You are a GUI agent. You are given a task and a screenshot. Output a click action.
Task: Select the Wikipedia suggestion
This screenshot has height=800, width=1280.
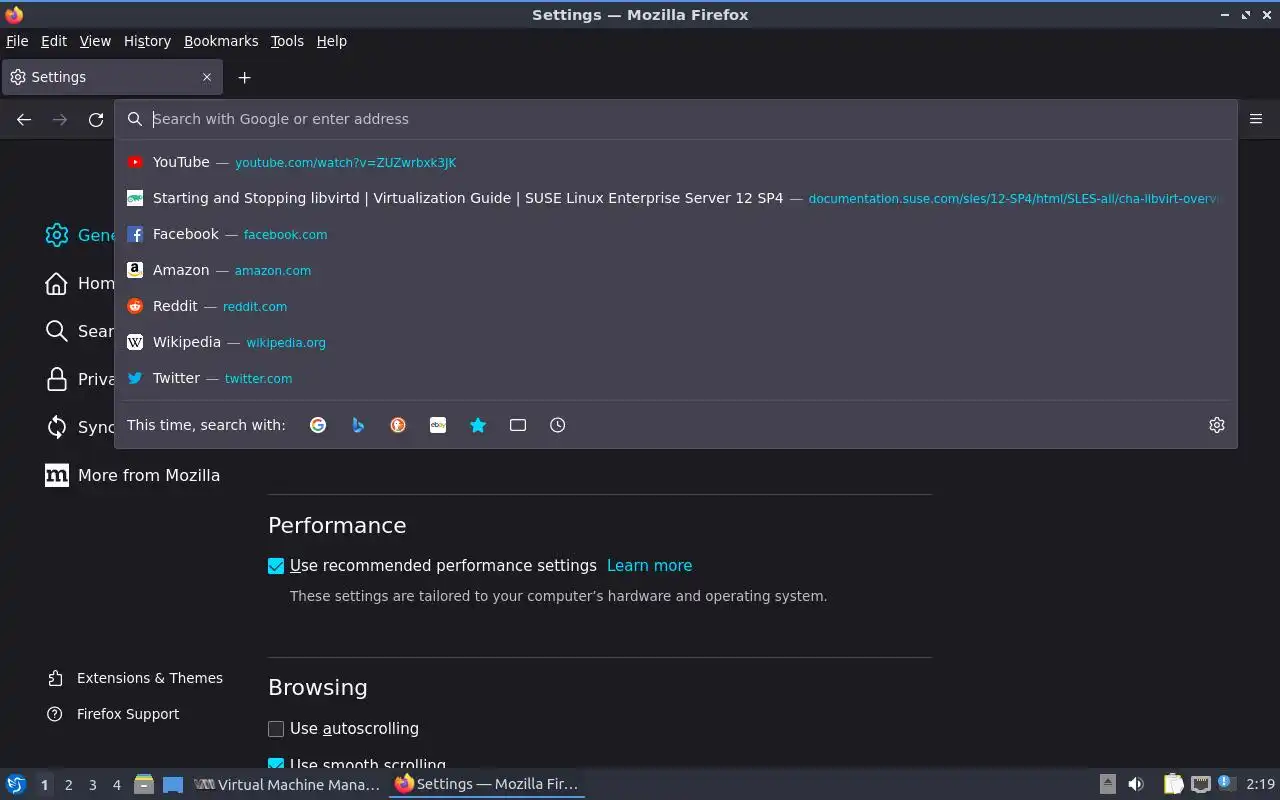click(676, 342)
